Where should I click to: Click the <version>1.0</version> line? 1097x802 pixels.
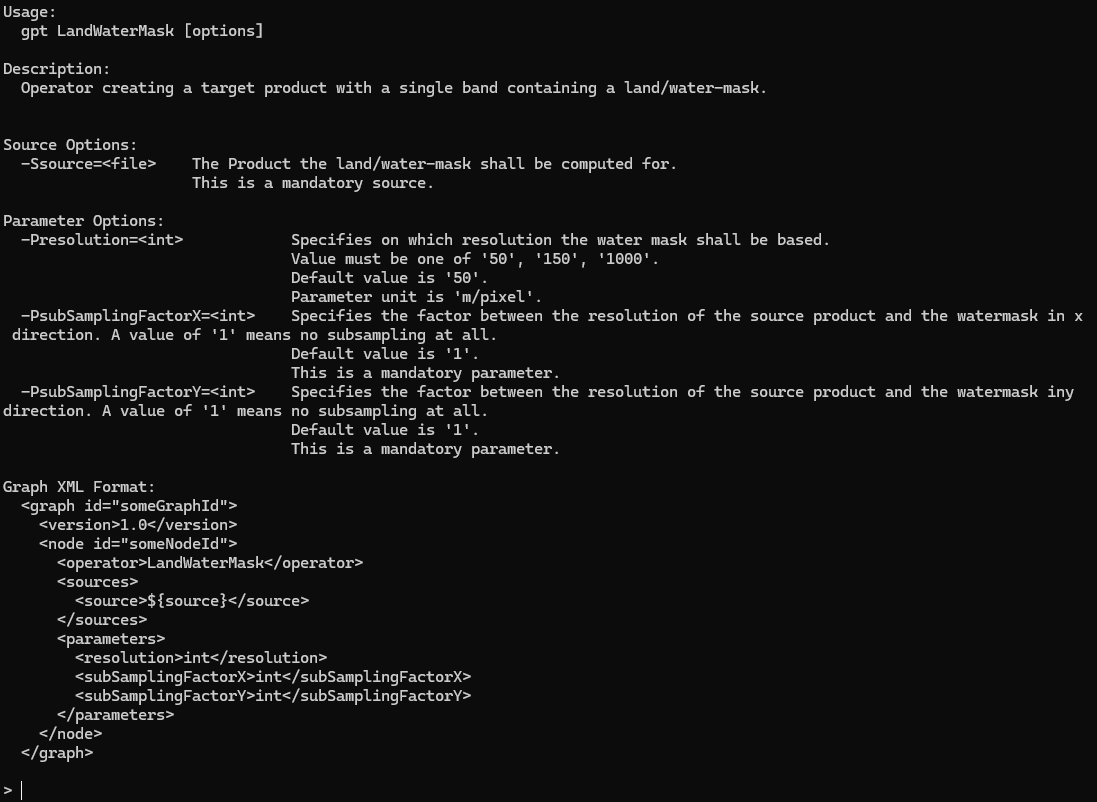point(139,525)
